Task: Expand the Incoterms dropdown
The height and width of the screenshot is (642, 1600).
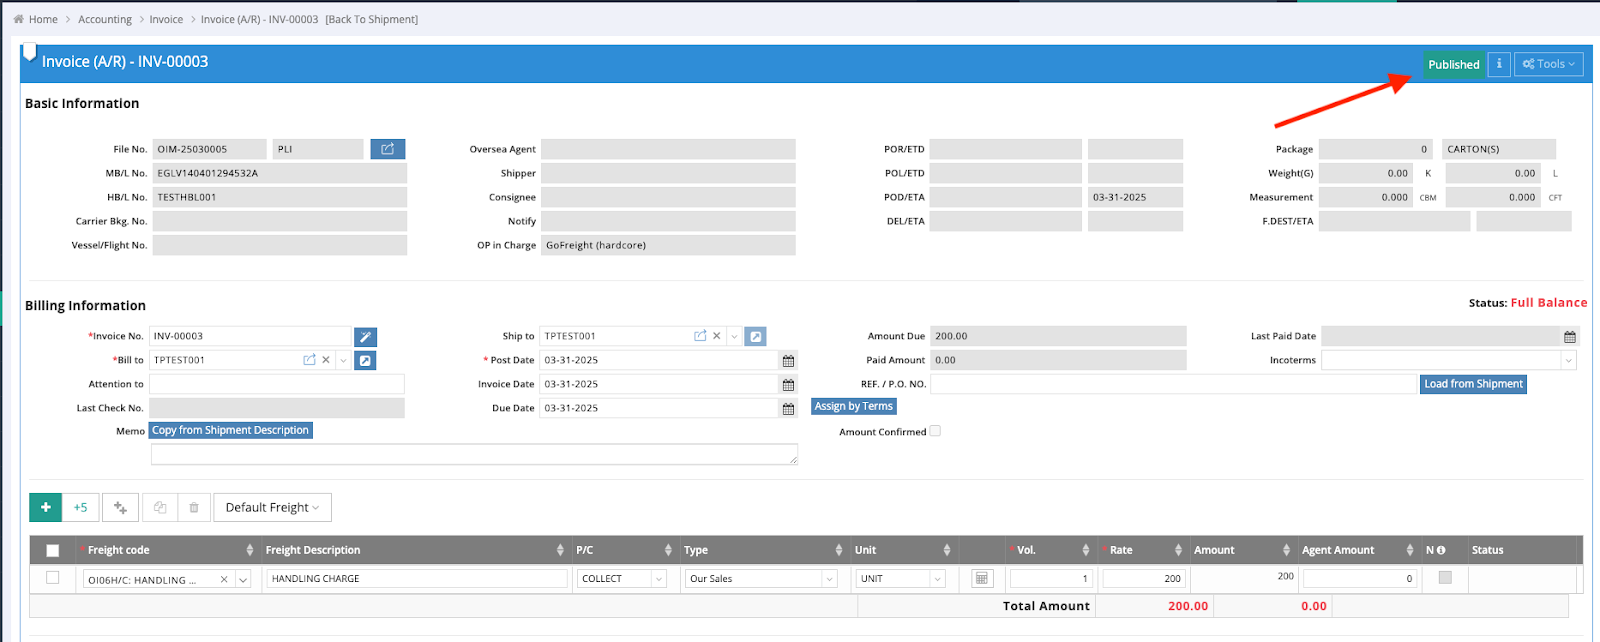Action: pos(1567,361)
